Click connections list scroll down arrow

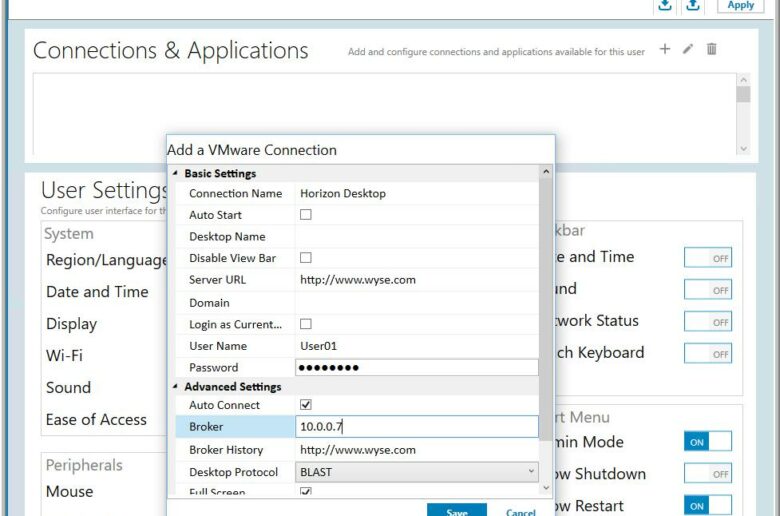coord(743,148)
